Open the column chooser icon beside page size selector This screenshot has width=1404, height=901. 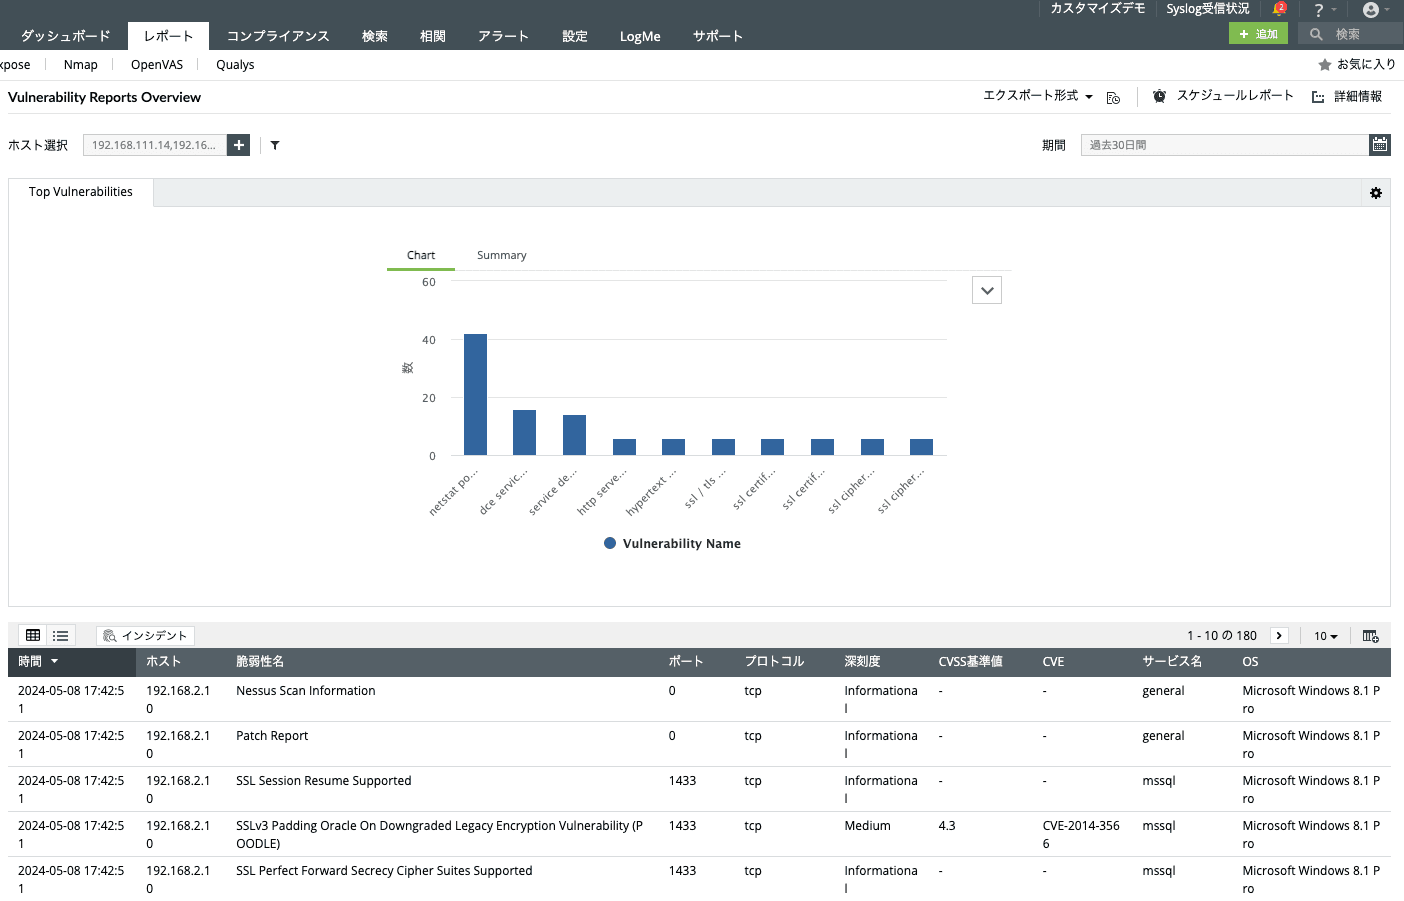click(1370, 635)
